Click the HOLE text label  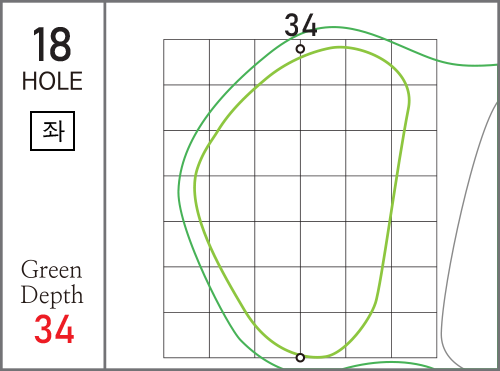(52, 81)
